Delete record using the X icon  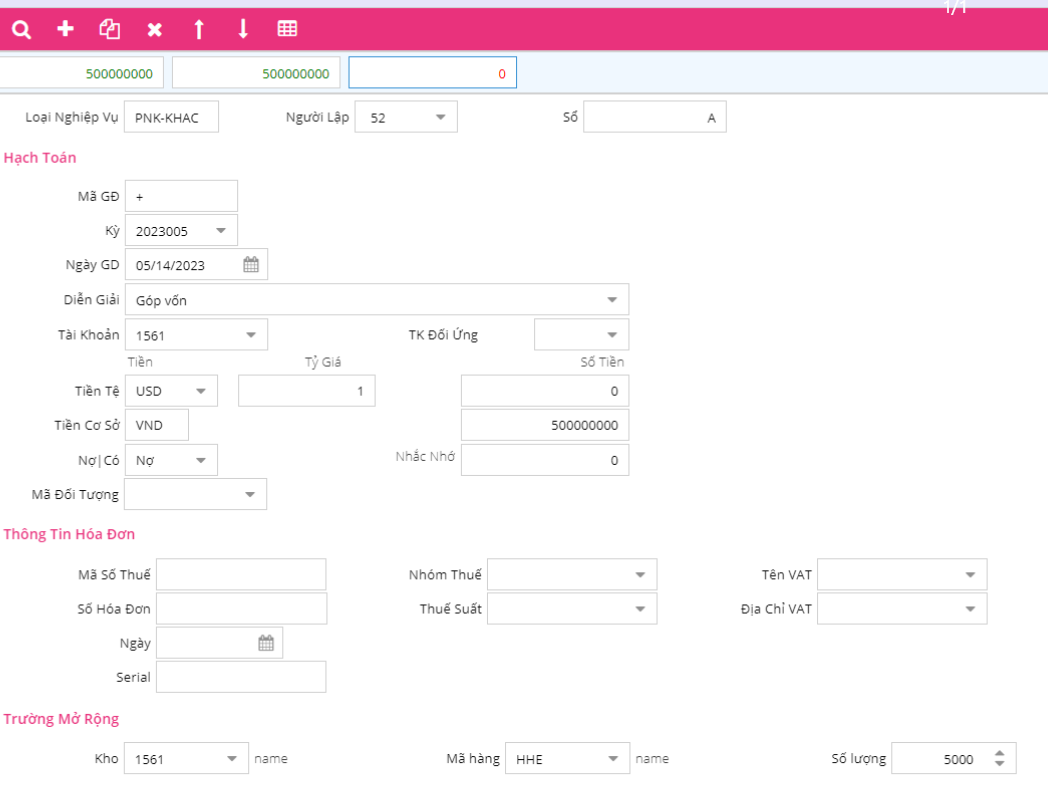[154, 29]
